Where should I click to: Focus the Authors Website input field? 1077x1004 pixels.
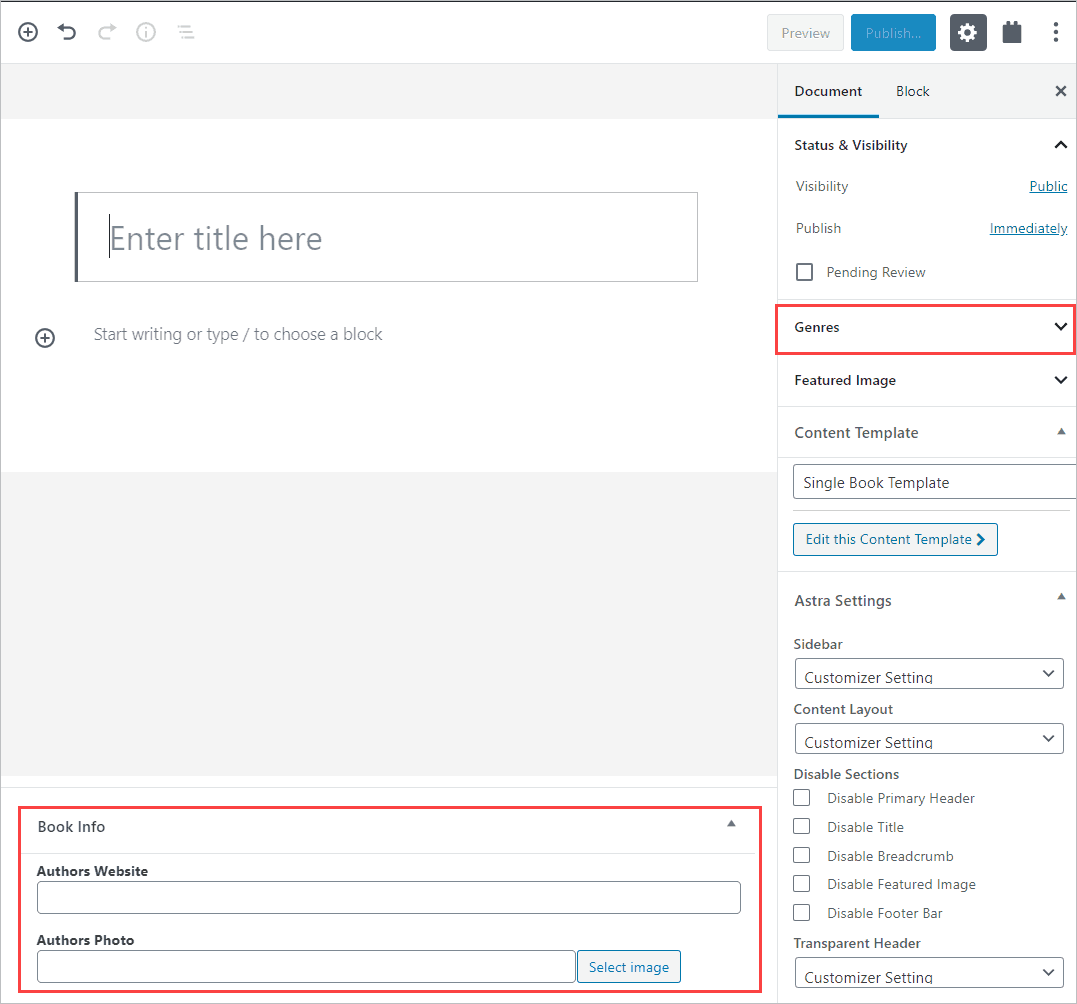[389, 898]
